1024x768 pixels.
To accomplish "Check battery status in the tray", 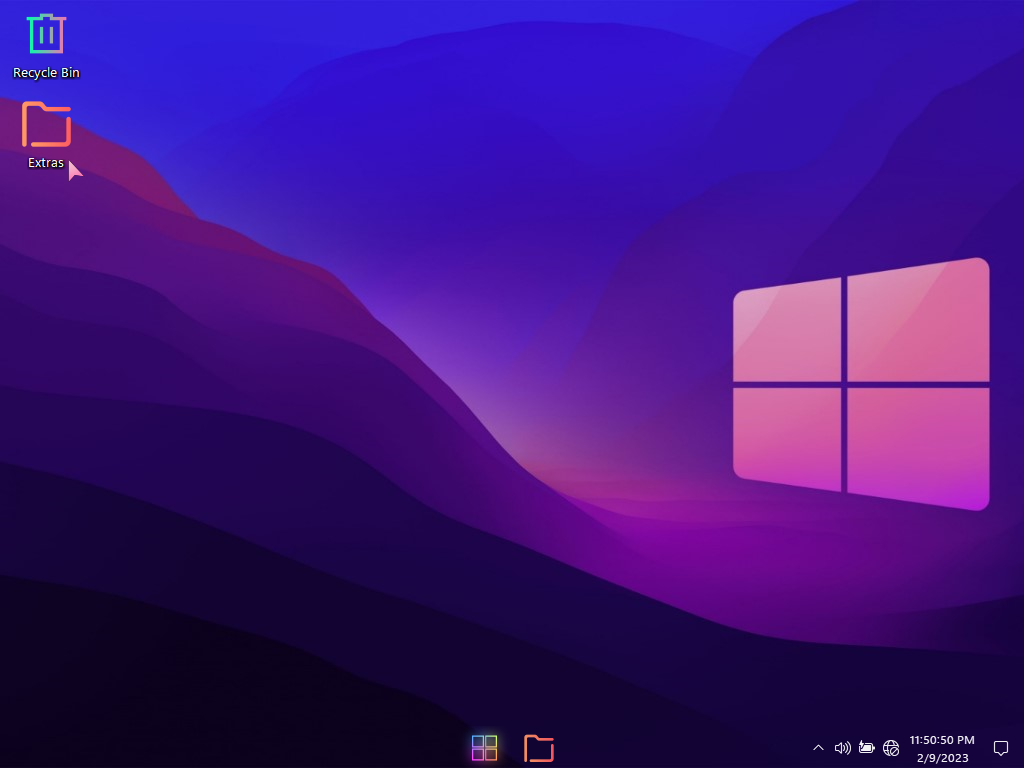I will coord(867,748).
